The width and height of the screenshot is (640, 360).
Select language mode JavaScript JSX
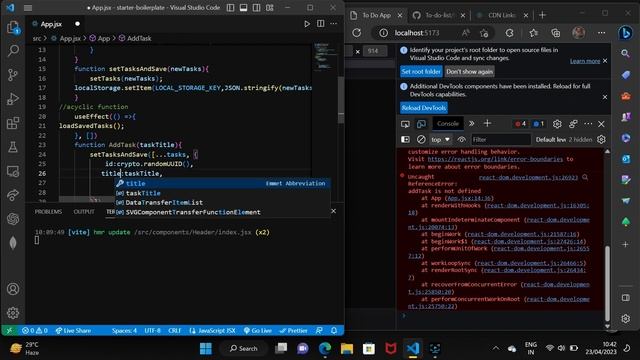pyautogui.click(x=213, y=331)
